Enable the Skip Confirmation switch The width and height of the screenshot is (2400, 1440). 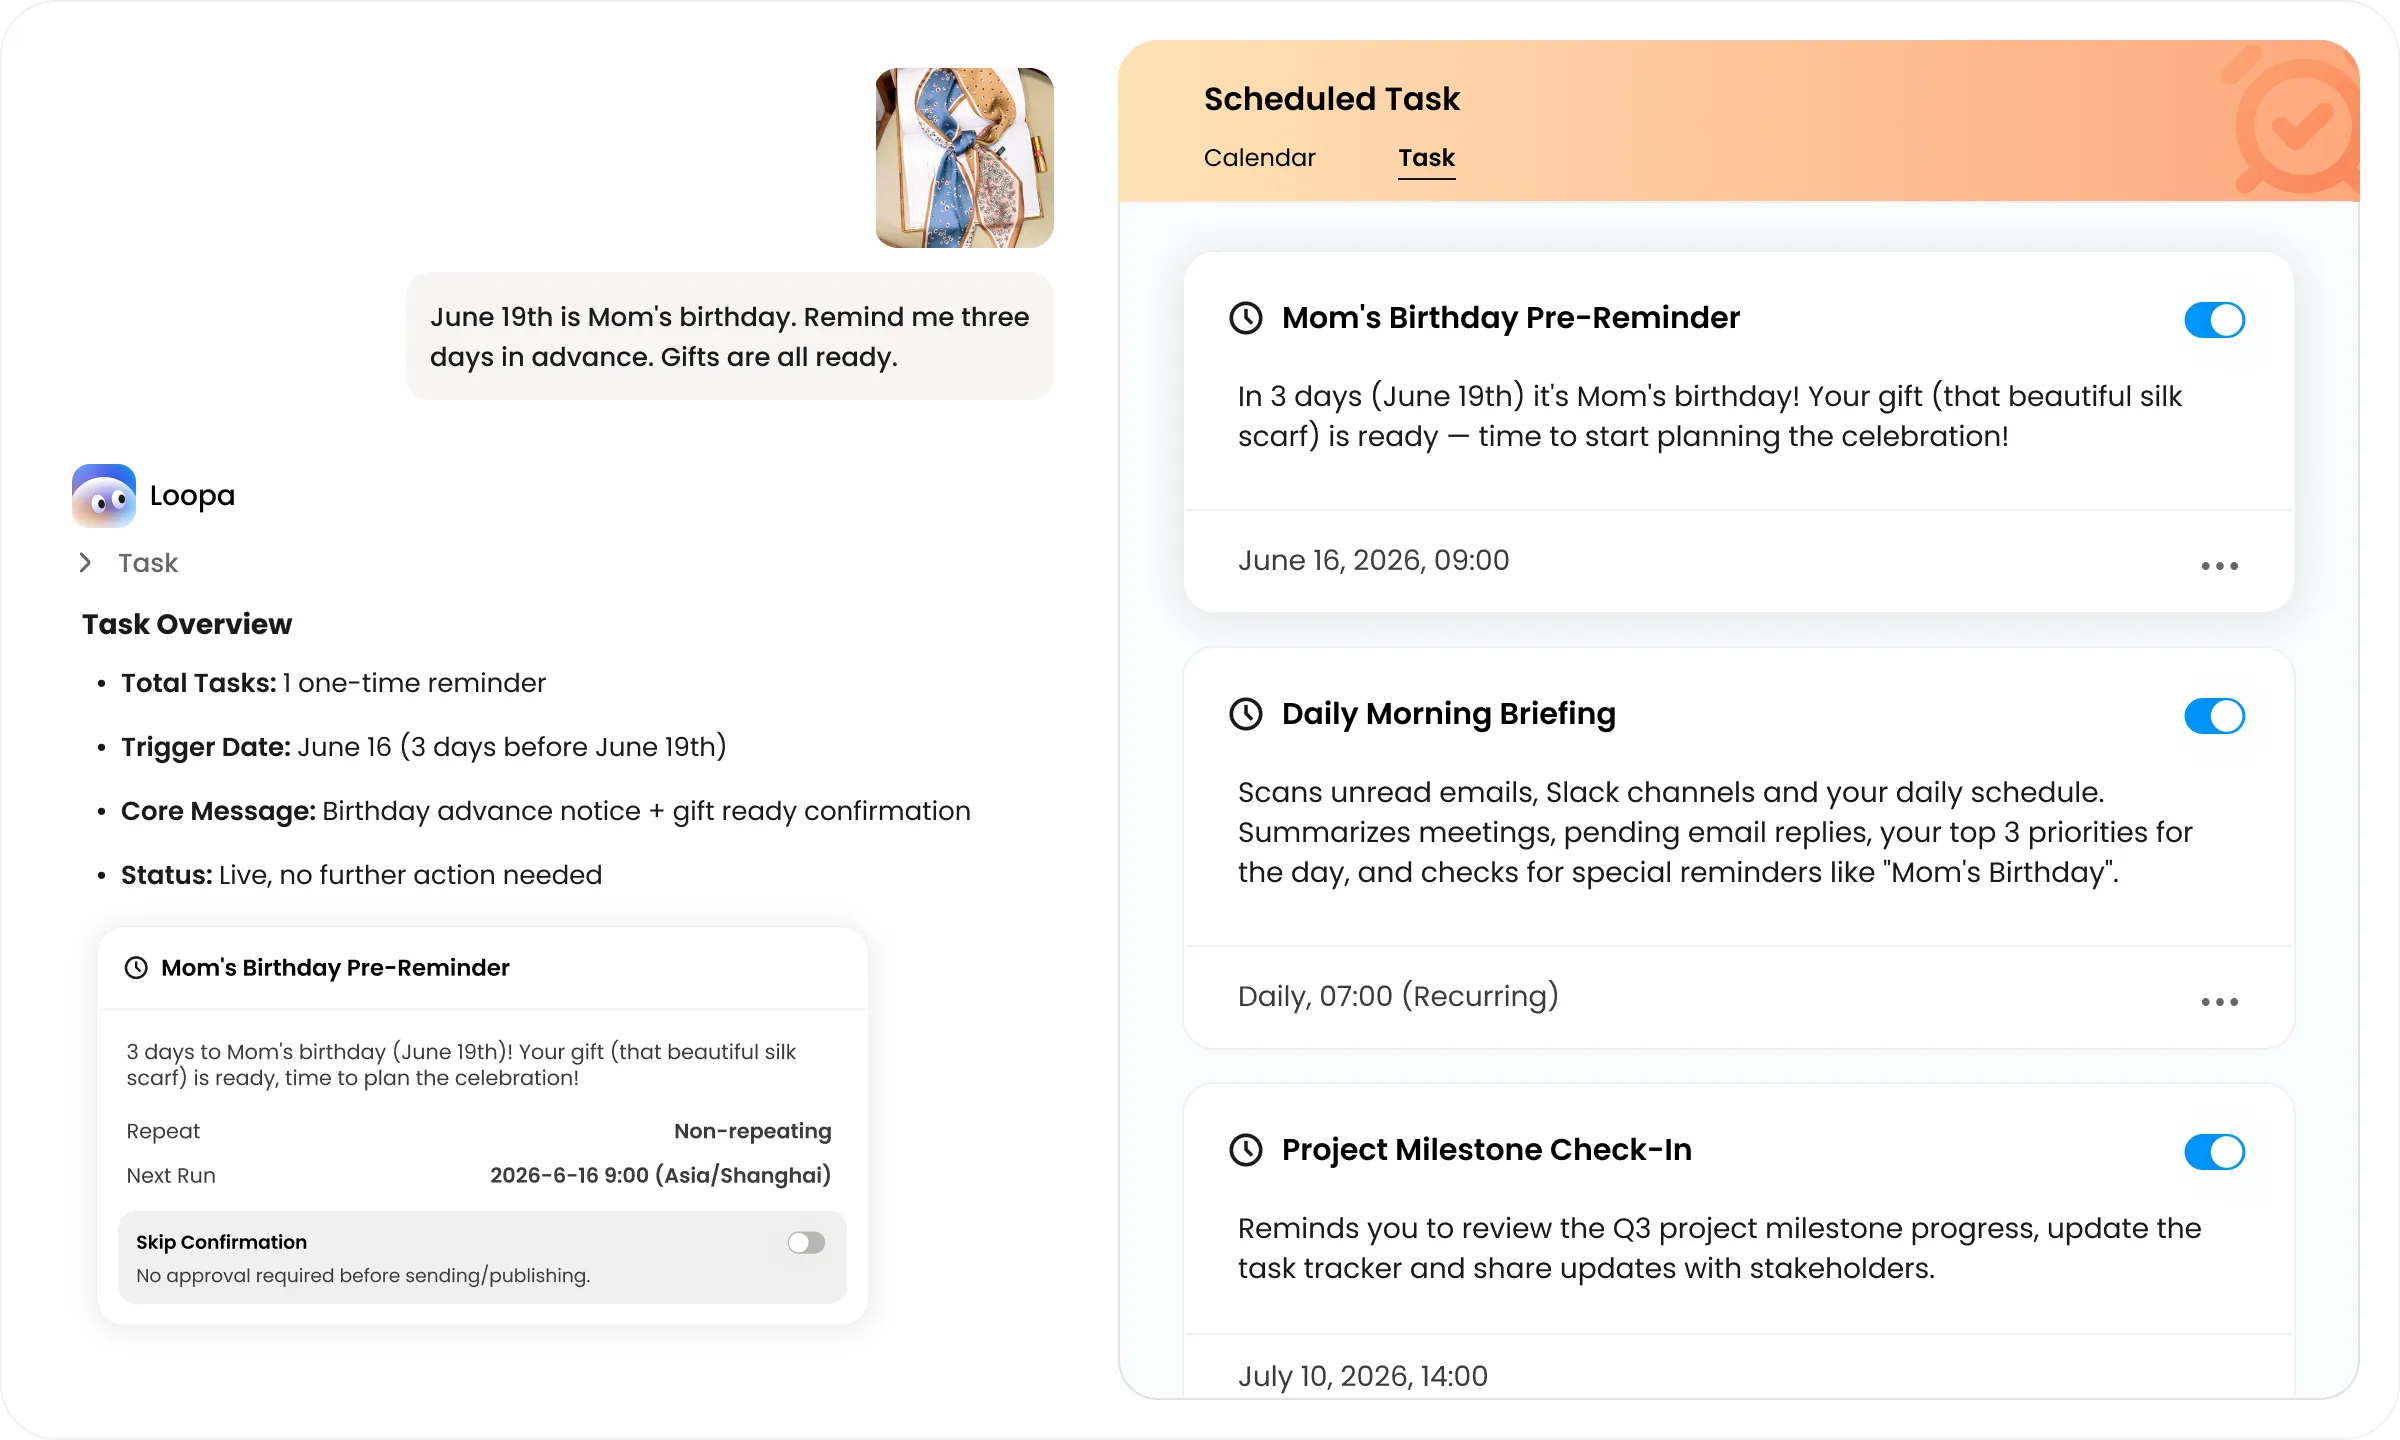pos(806,1243)
